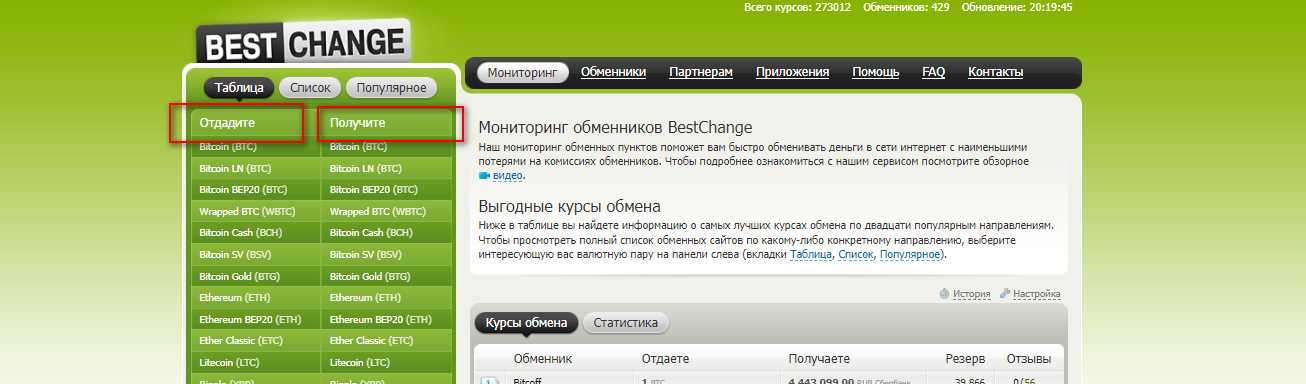The width and height of the screenshot is (1306, 384).
Task: Click the Отдаете column header
Action: 666,358
